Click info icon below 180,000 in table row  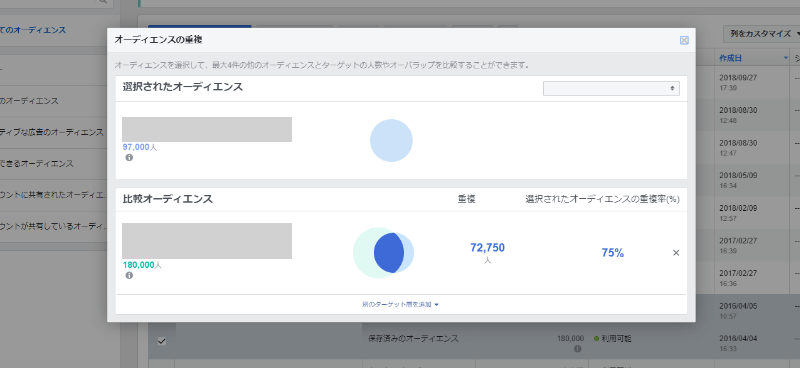click(578, 349)
